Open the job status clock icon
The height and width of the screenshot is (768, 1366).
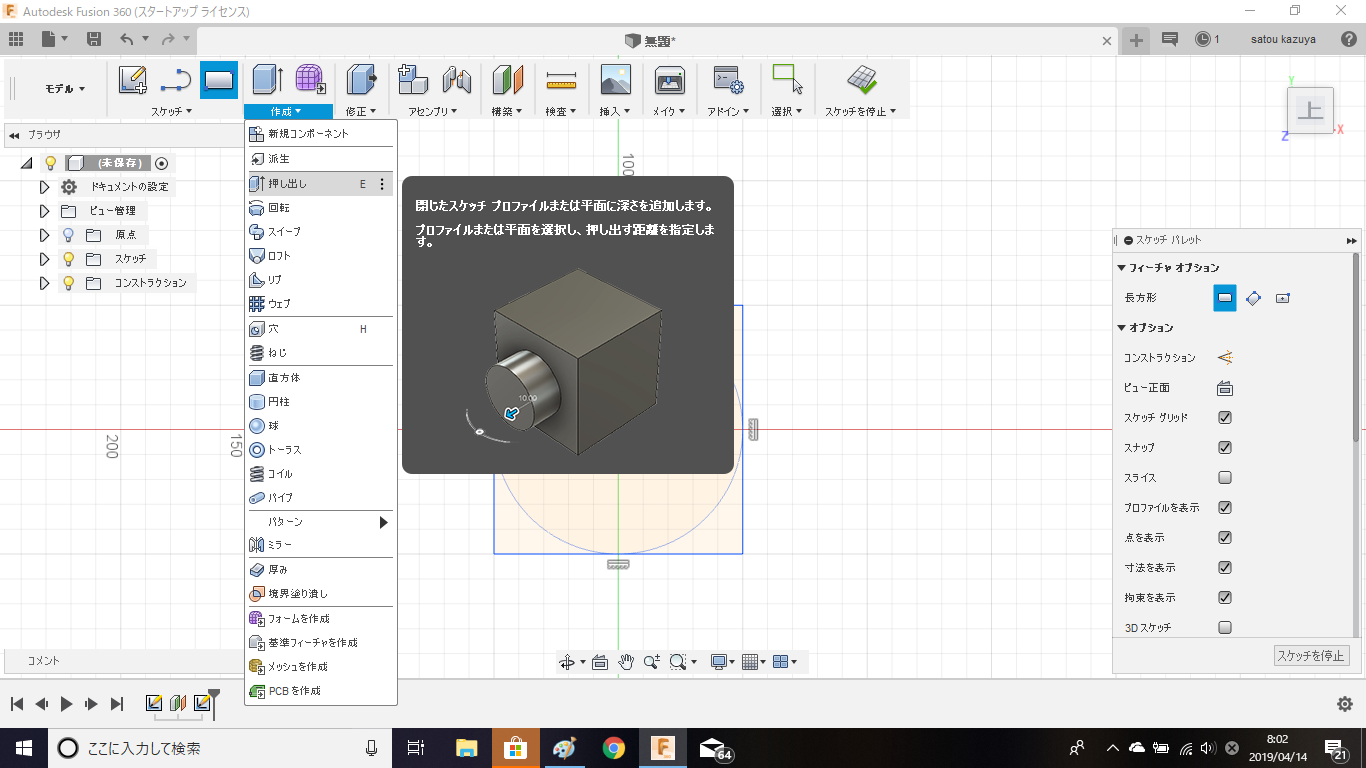pyautogui.click(x=1202, y=39)
